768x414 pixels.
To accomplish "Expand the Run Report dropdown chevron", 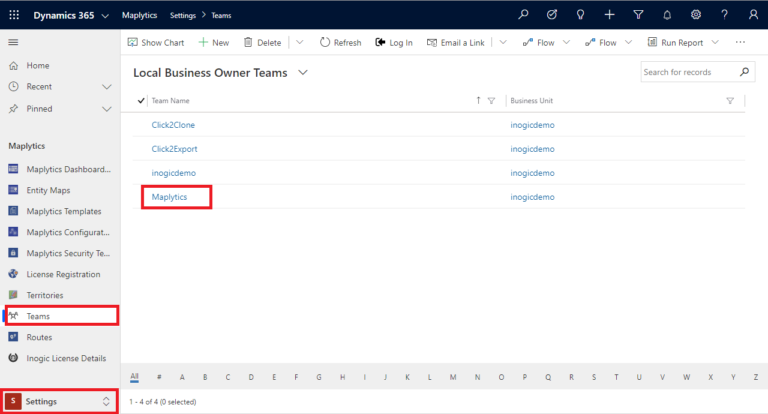I will [x=715, y=43].
